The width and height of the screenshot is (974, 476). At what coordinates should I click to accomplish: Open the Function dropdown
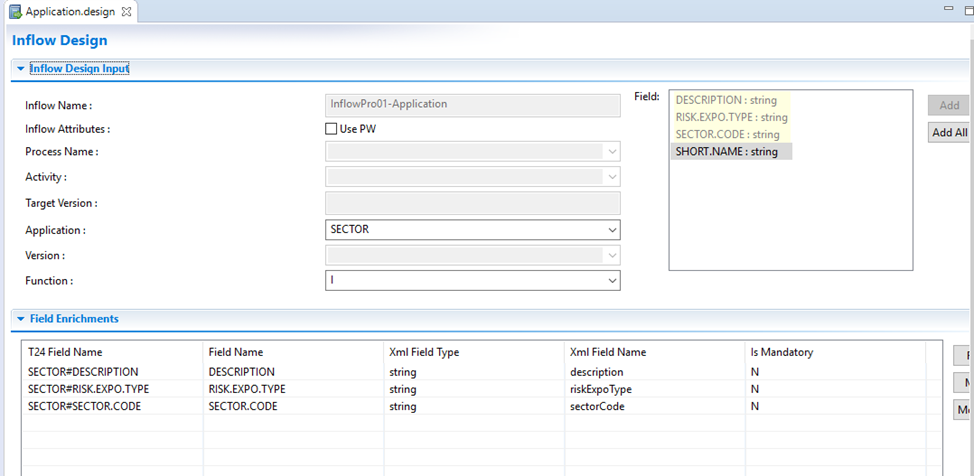coord(611,282)
